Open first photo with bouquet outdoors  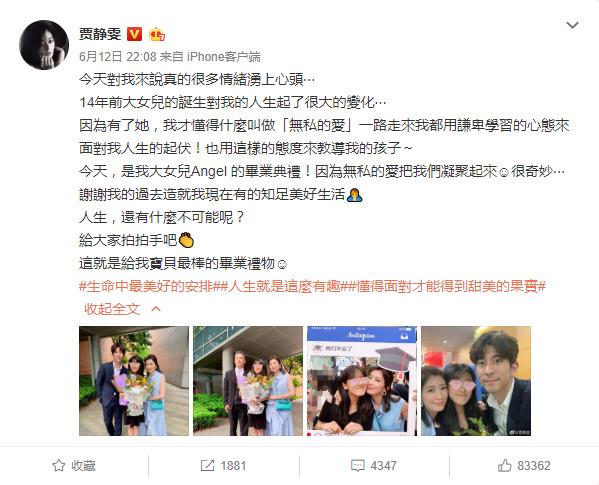134,381
